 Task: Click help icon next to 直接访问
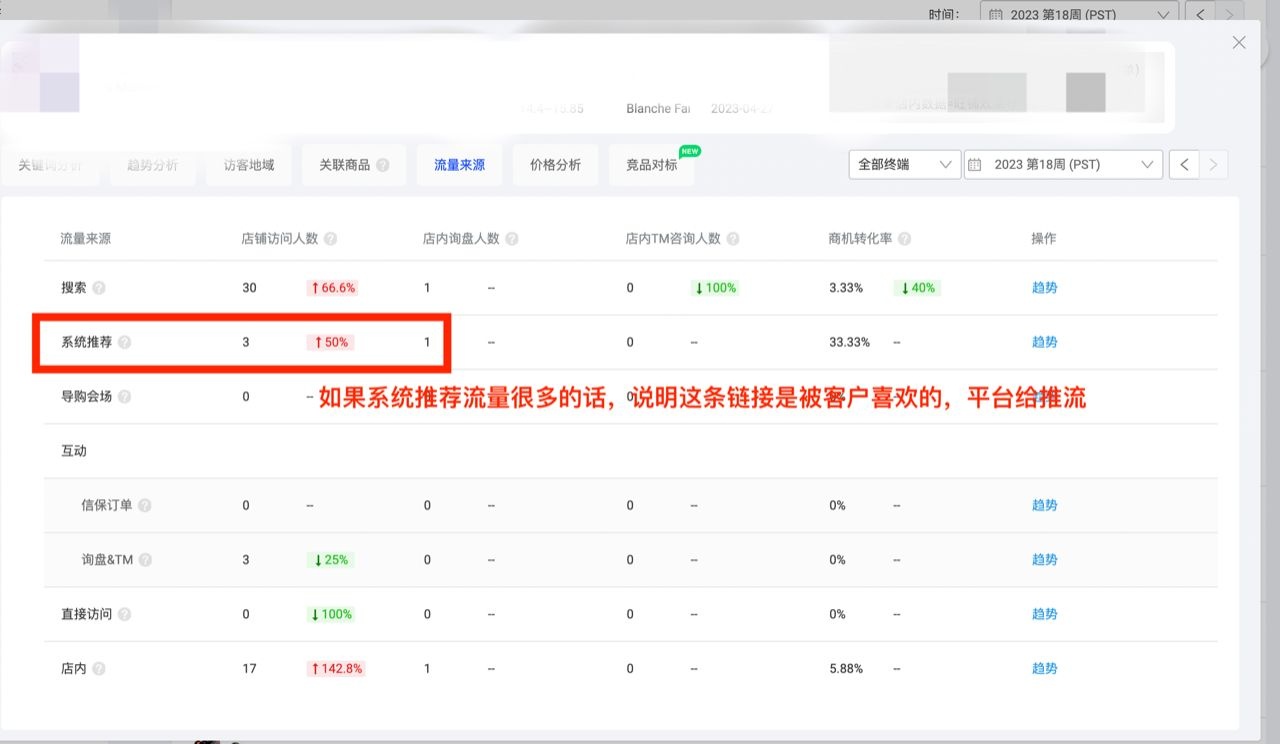124,614
